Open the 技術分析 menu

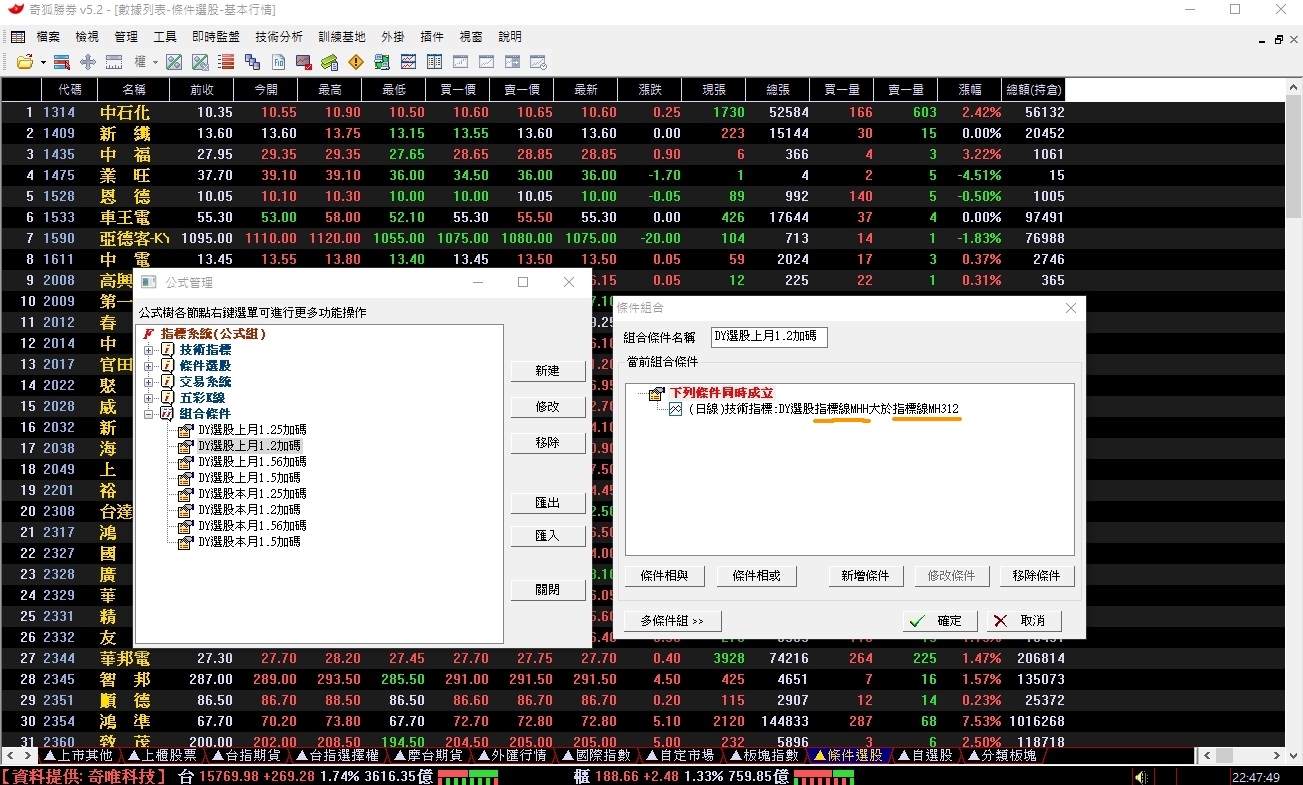pyautogui.click(x=279, y=36)
